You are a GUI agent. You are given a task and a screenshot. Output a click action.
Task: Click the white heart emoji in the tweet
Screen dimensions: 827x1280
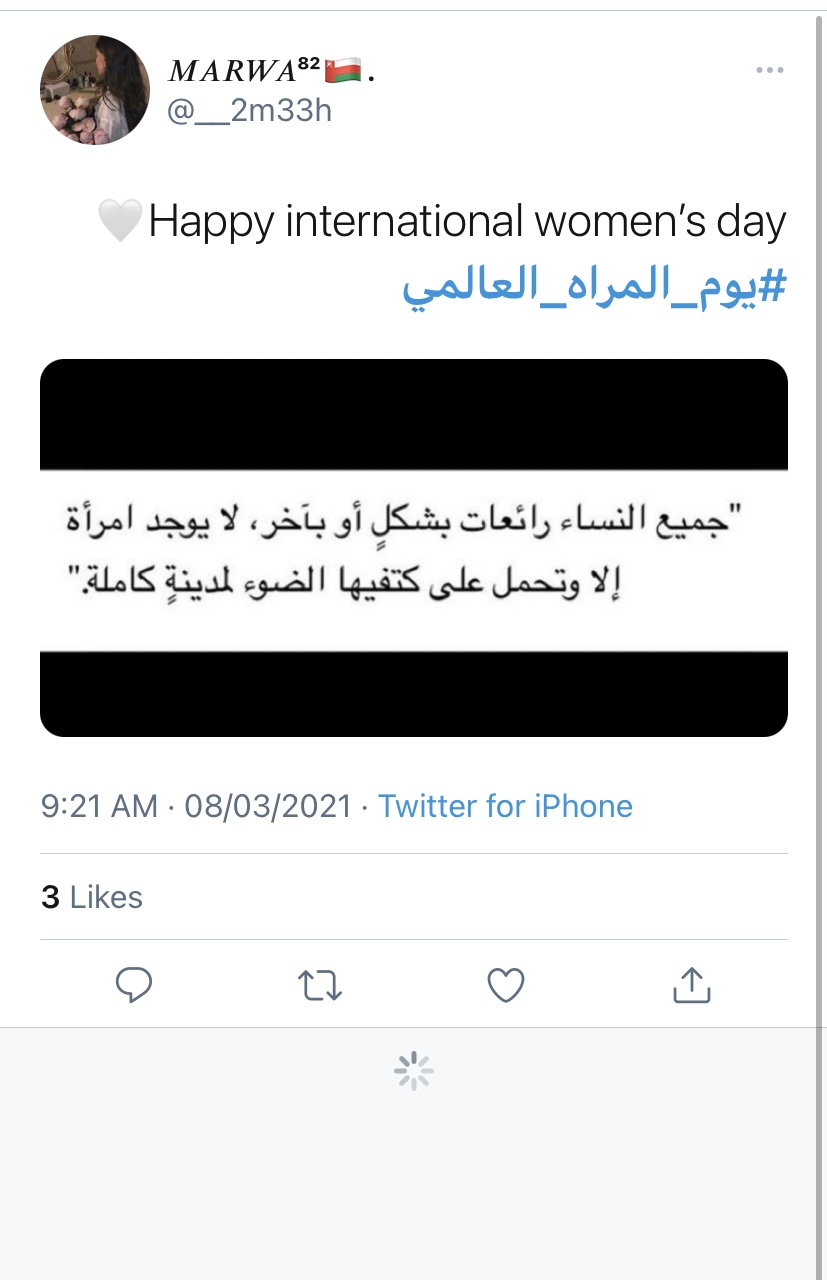click(119, 221)
